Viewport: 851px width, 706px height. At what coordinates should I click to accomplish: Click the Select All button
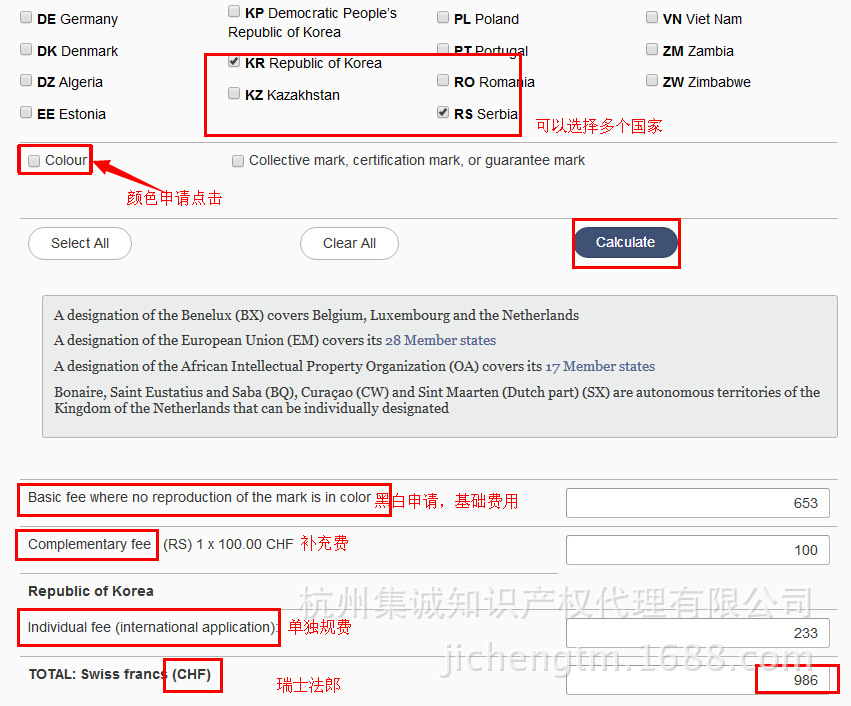pos(80,243)
